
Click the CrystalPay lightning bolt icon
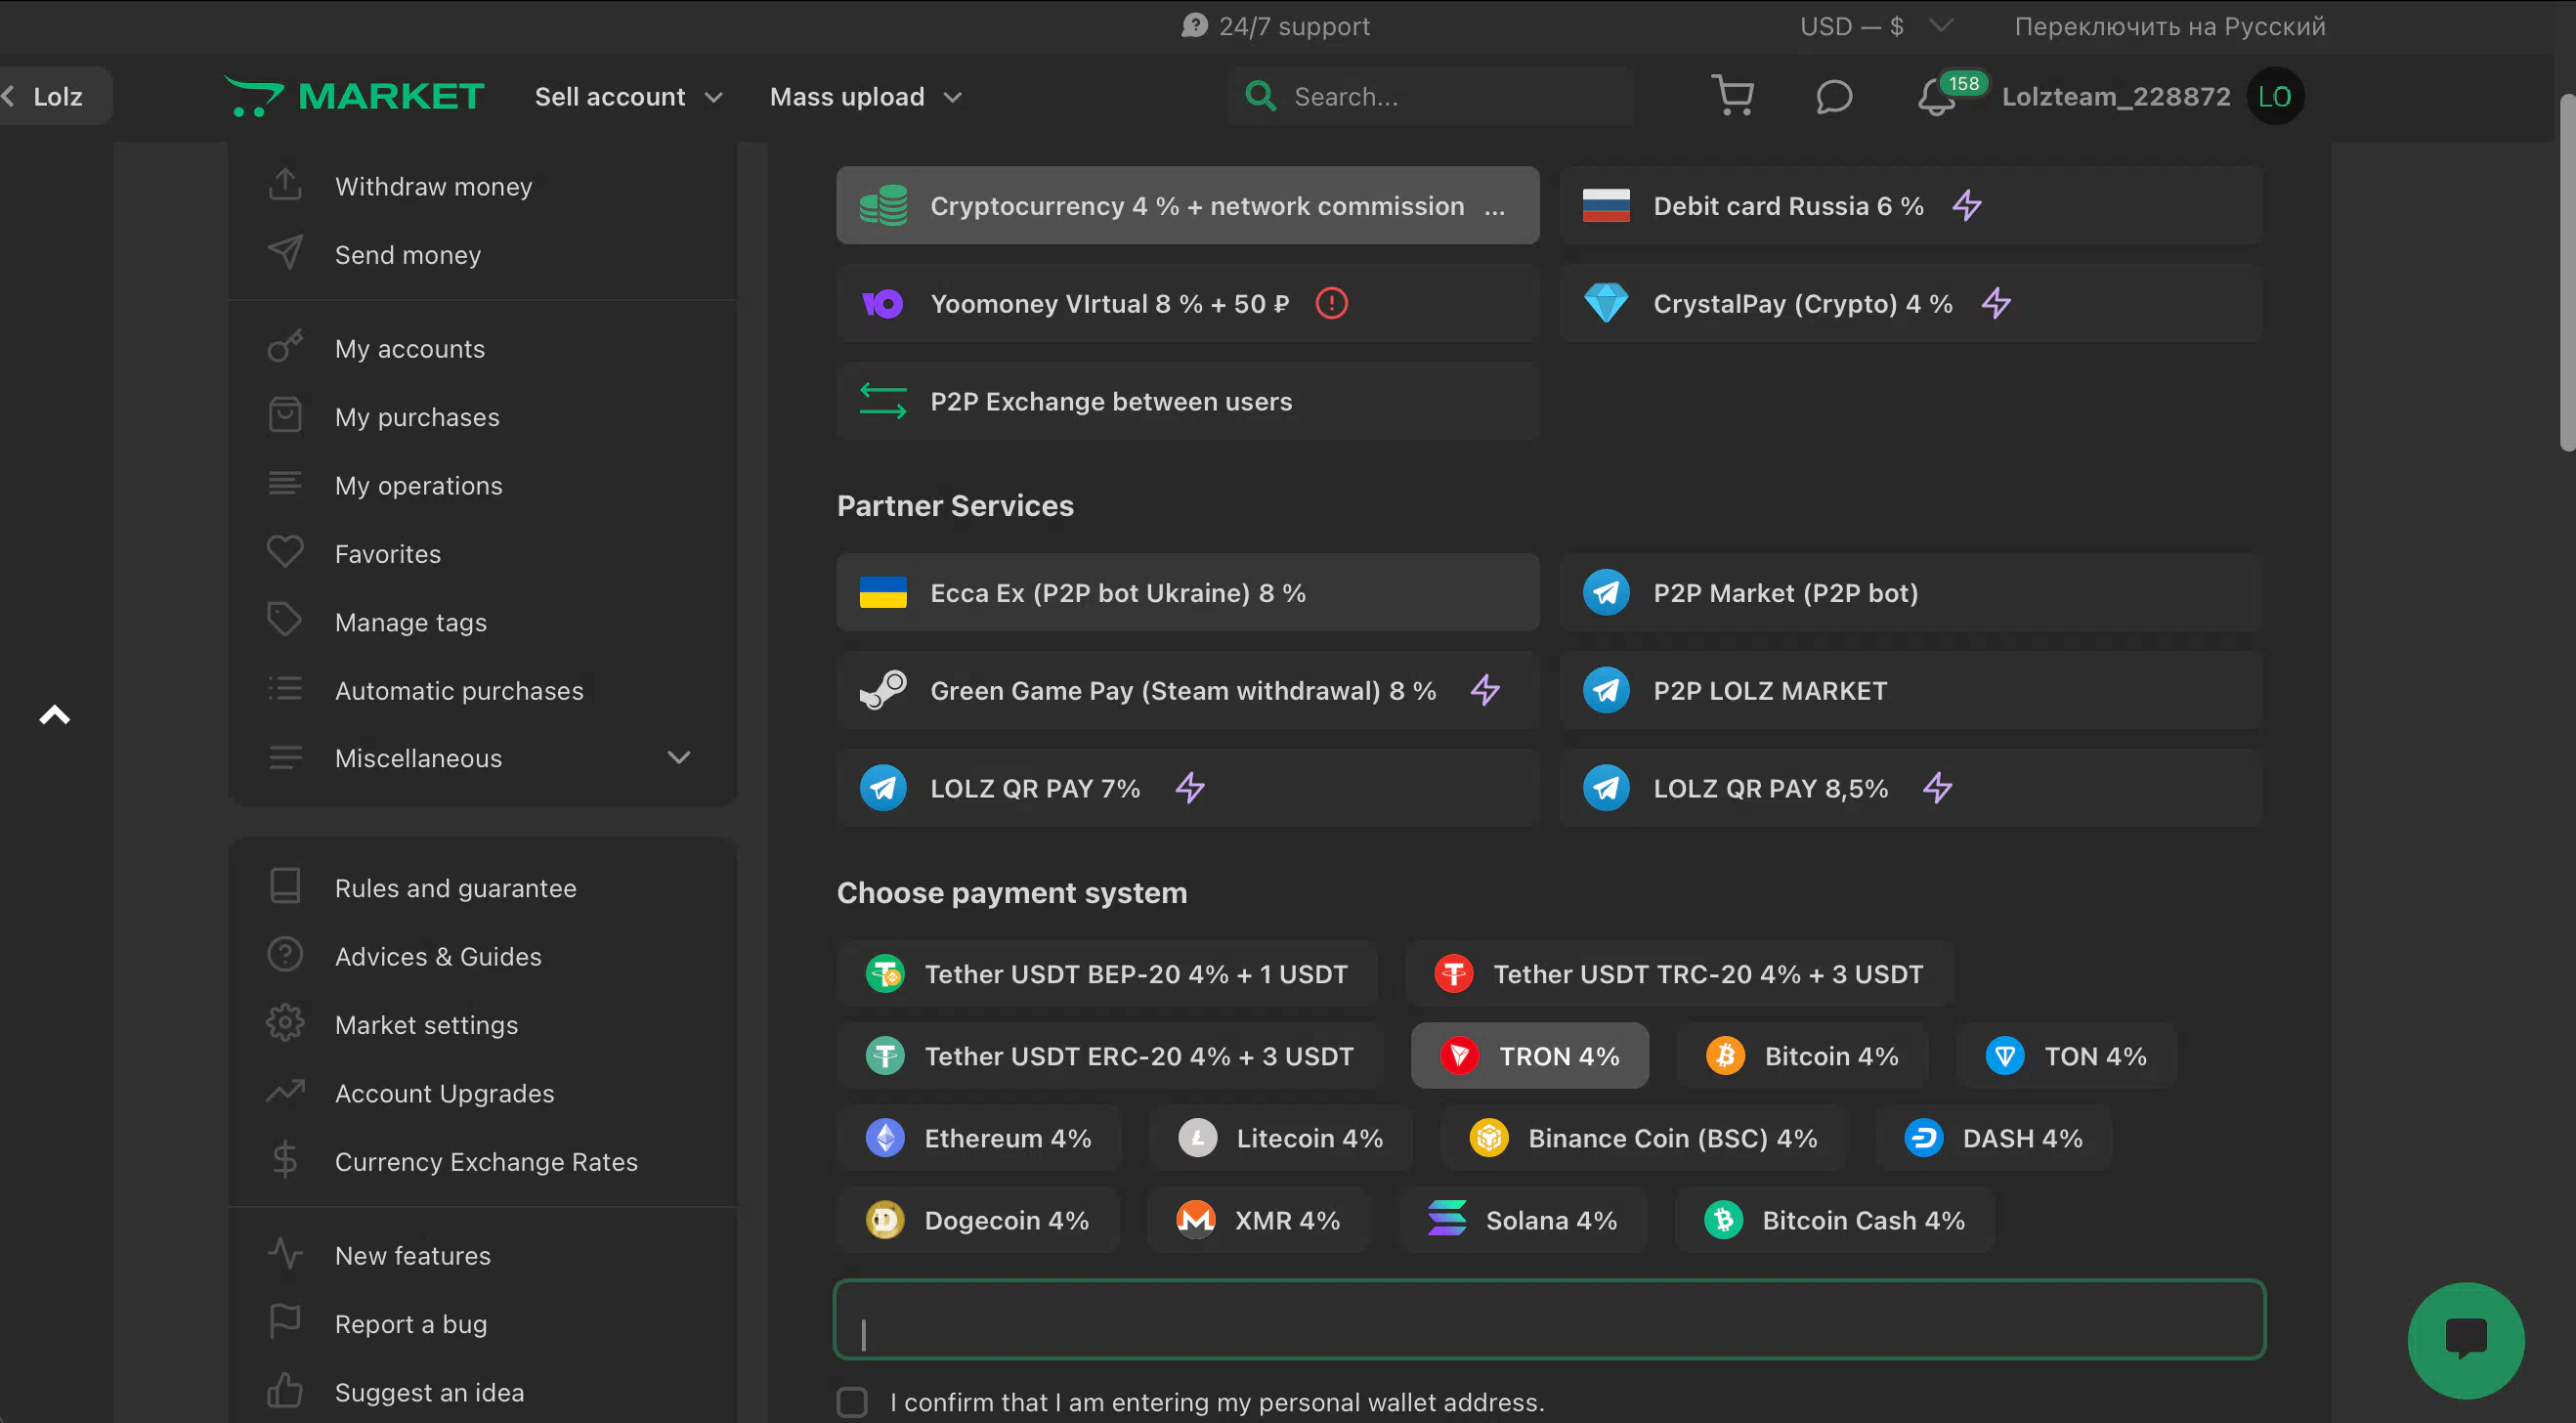tap(1996, 303)
